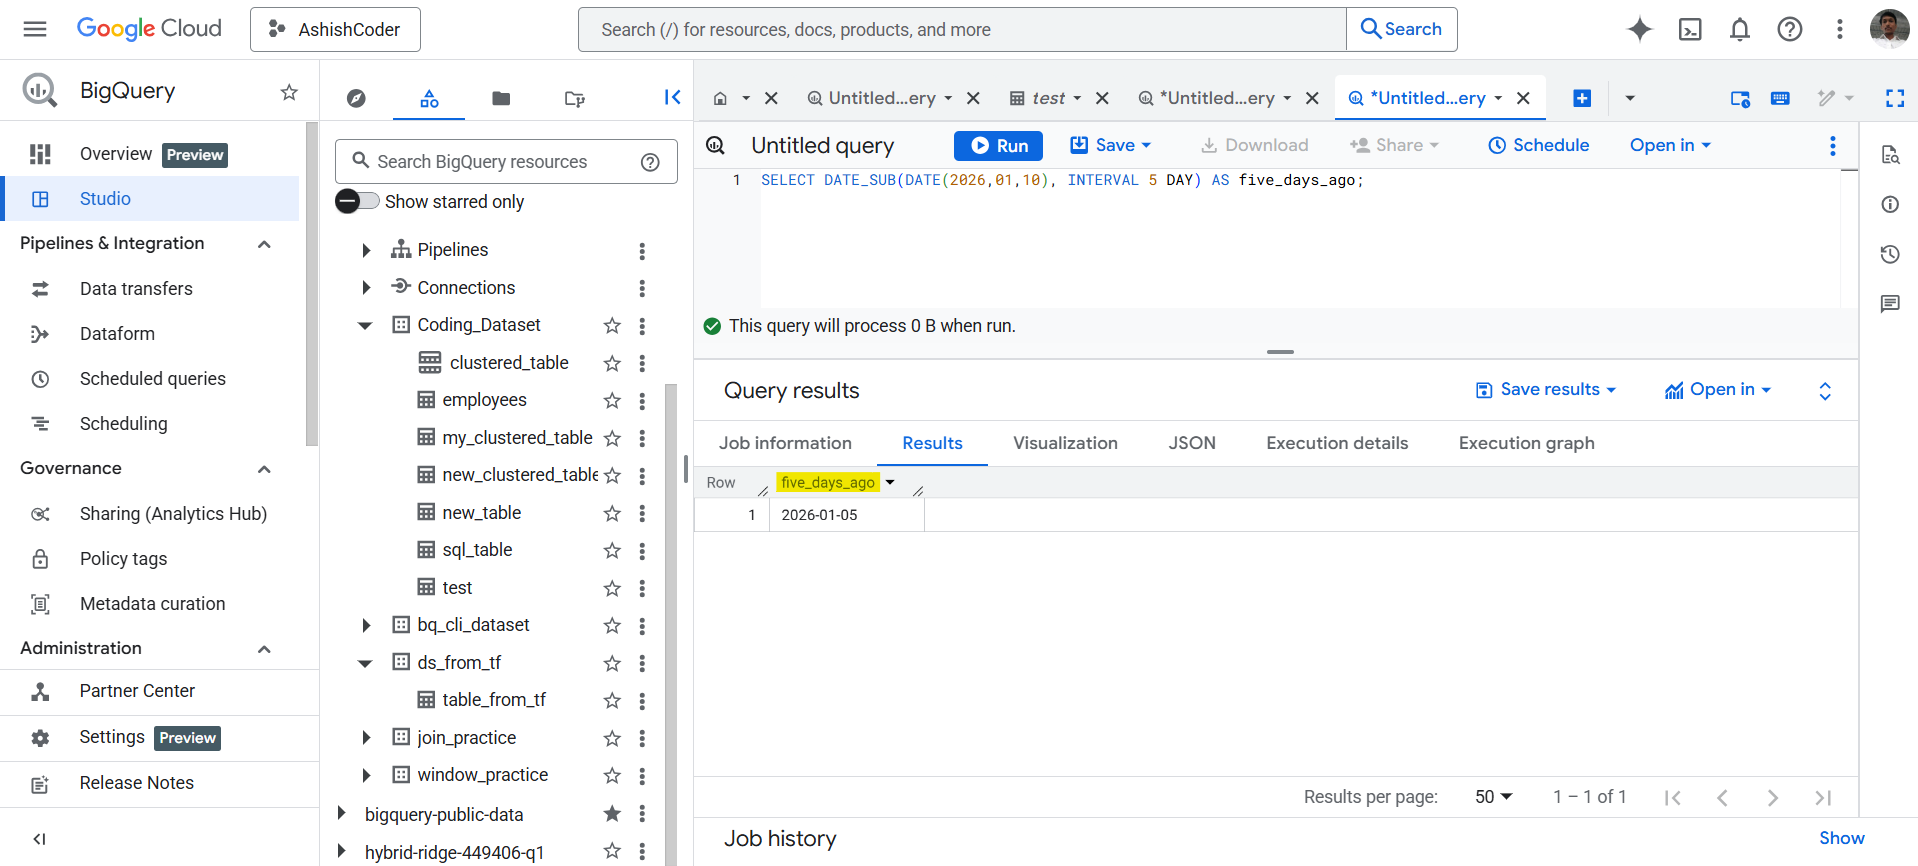Open Gemini AI assistant sparkle icon
The image size is (1918, 866).
pos(1640,29)
